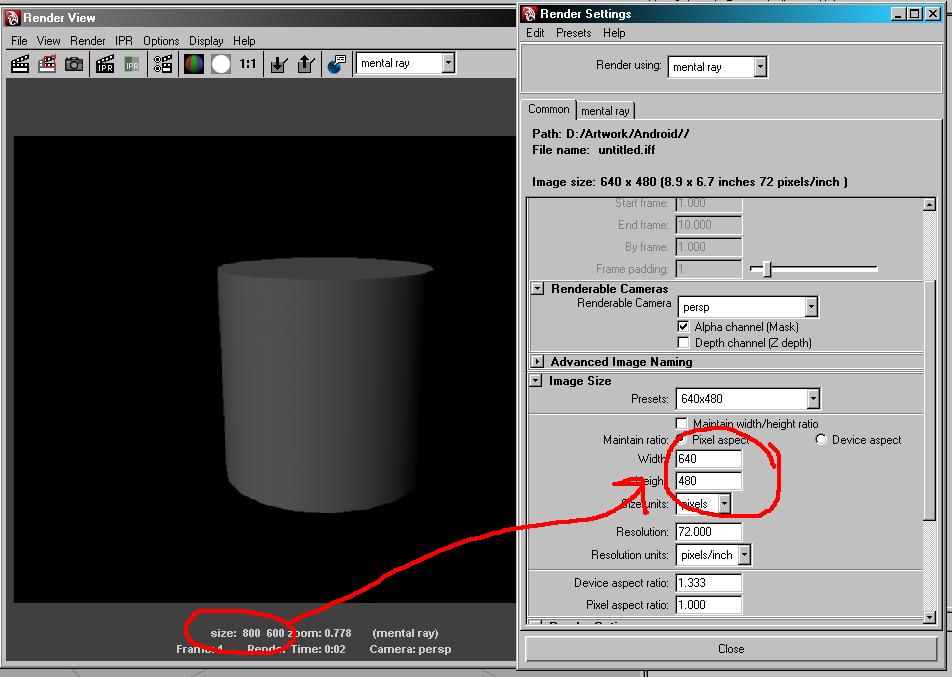Click the Frame padding slider handle
This screenshot has width=952, height=677.
click(x=767, y=268)
